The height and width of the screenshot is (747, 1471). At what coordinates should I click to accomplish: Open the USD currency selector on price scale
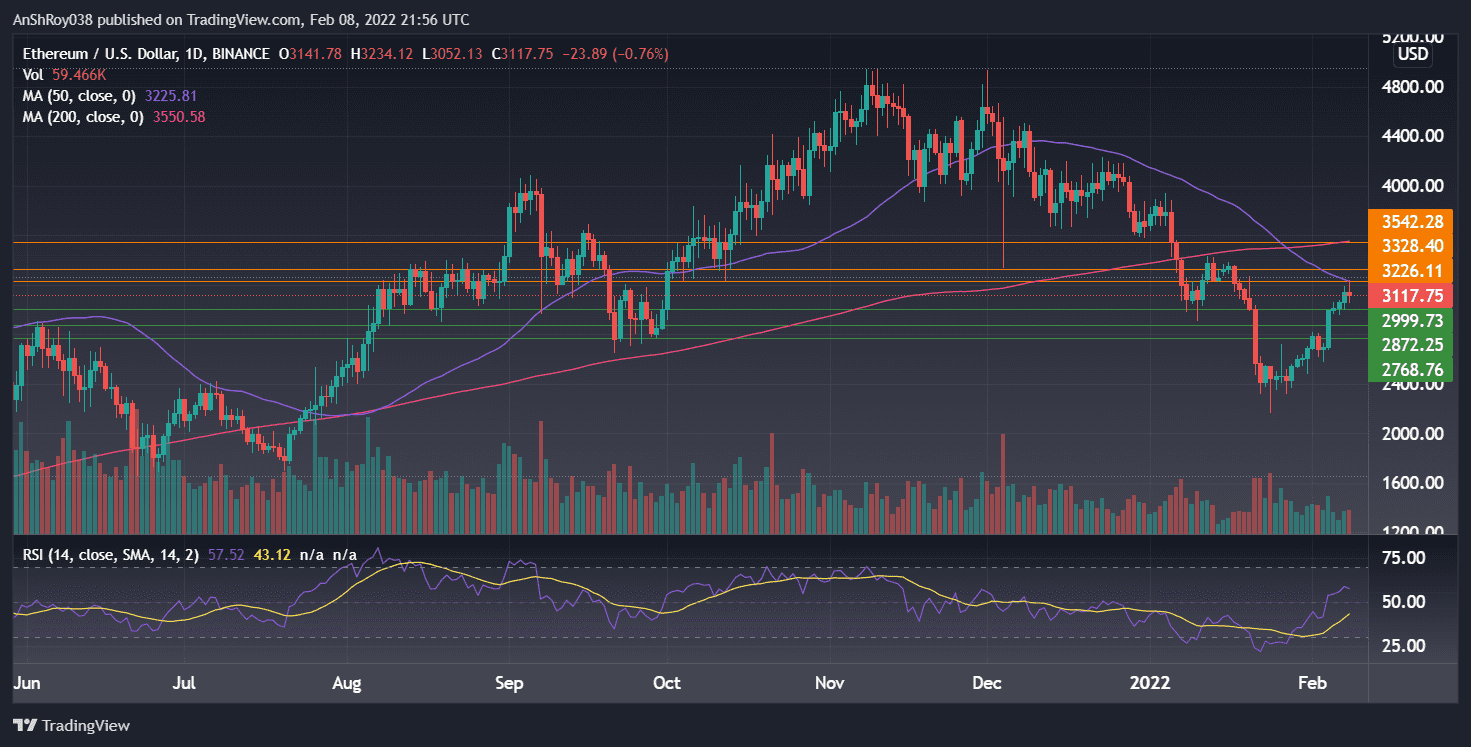click(1411, 54)
